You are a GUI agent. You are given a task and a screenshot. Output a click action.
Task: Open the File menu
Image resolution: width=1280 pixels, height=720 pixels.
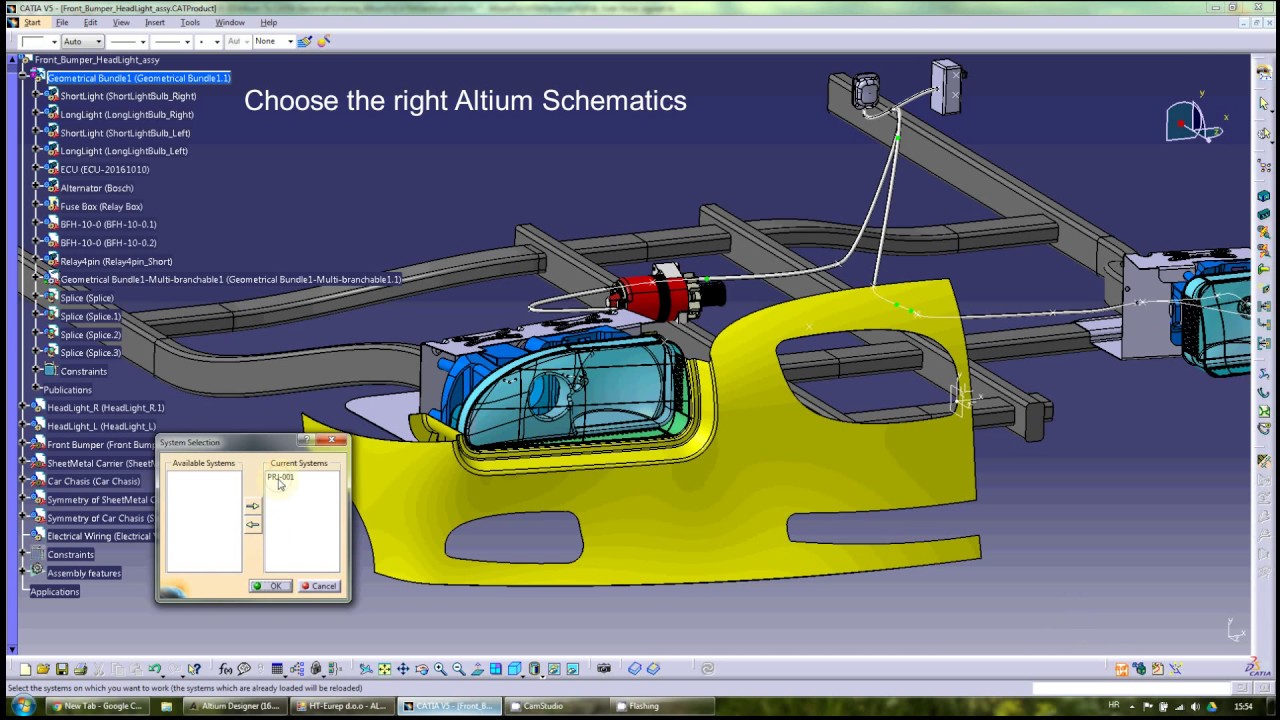(x=62, y=22)
